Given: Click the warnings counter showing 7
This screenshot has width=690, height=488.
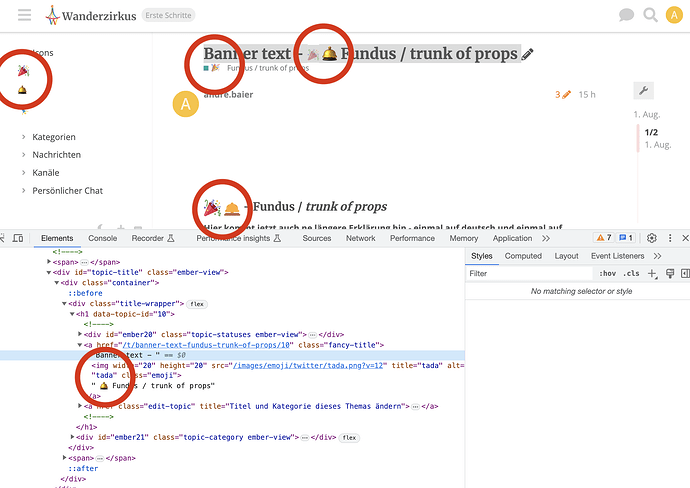Looking at the screenshot, I should pos(603,238).
